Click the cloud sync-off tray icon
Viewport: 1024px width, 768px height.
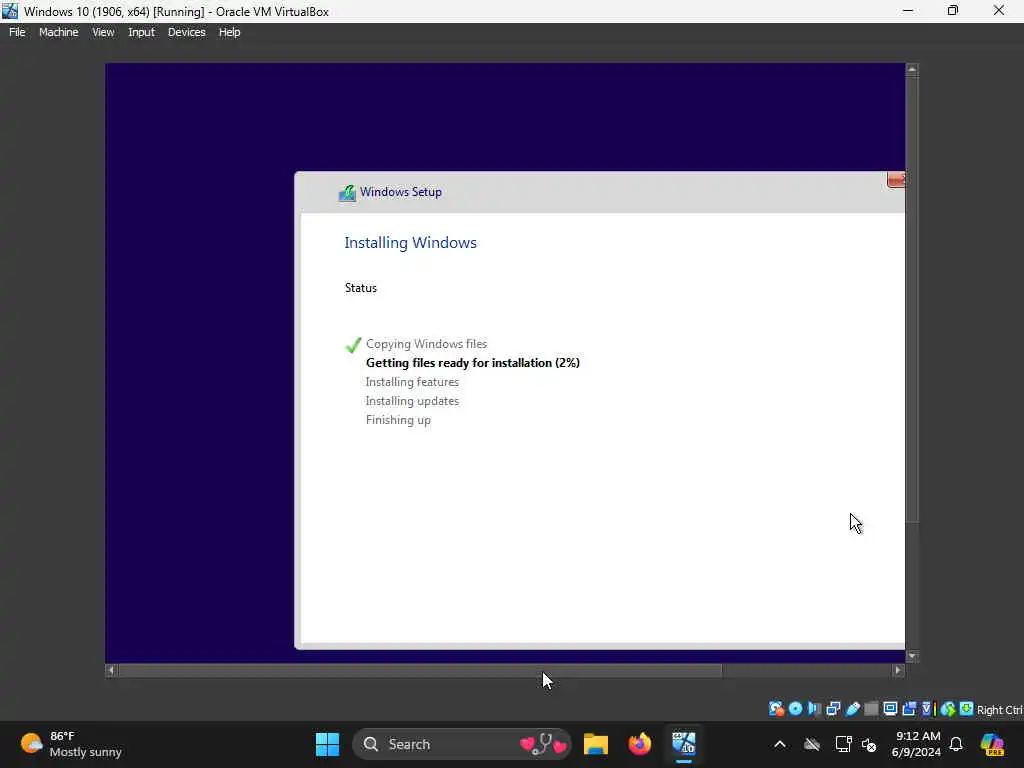pyautogui.click(x=812, y=744)
